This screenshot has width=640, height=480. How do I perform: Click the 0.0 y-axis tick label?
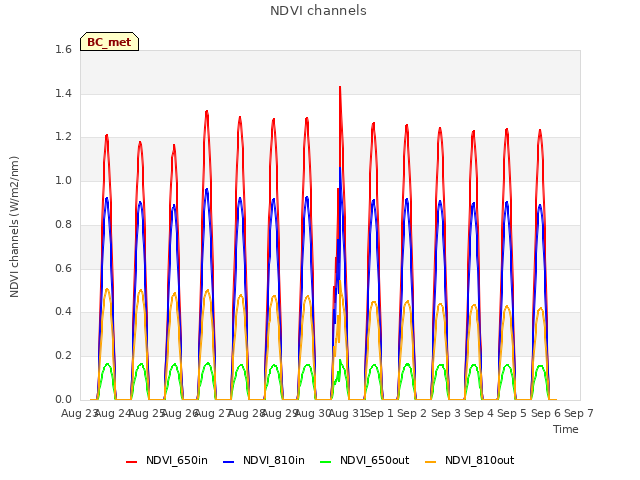click(x=63, y=399)
